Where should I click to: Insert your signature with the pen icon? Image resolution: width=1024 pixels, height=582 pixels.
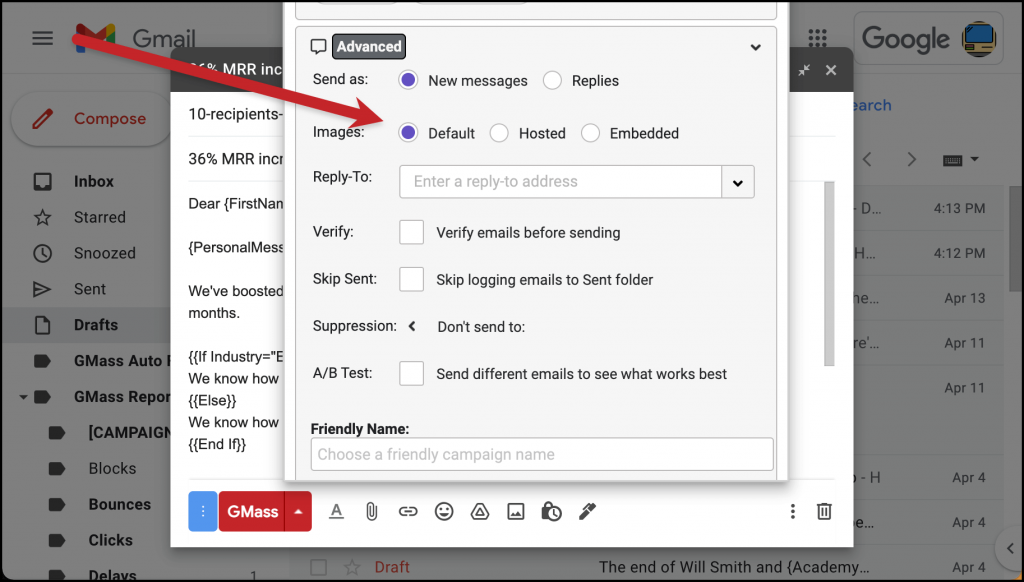coord(587,511)
